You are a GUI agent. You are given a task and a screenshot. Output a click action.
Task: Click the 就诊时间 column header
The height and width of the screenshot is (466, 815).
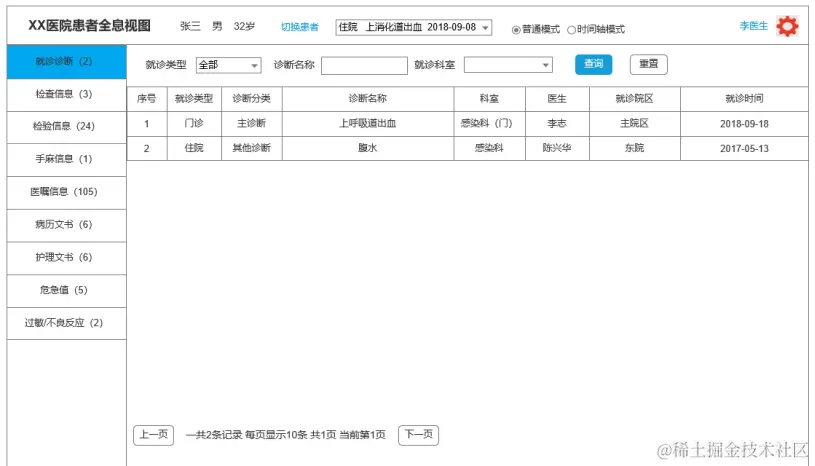pyautogui.click(x=744, y=99)
